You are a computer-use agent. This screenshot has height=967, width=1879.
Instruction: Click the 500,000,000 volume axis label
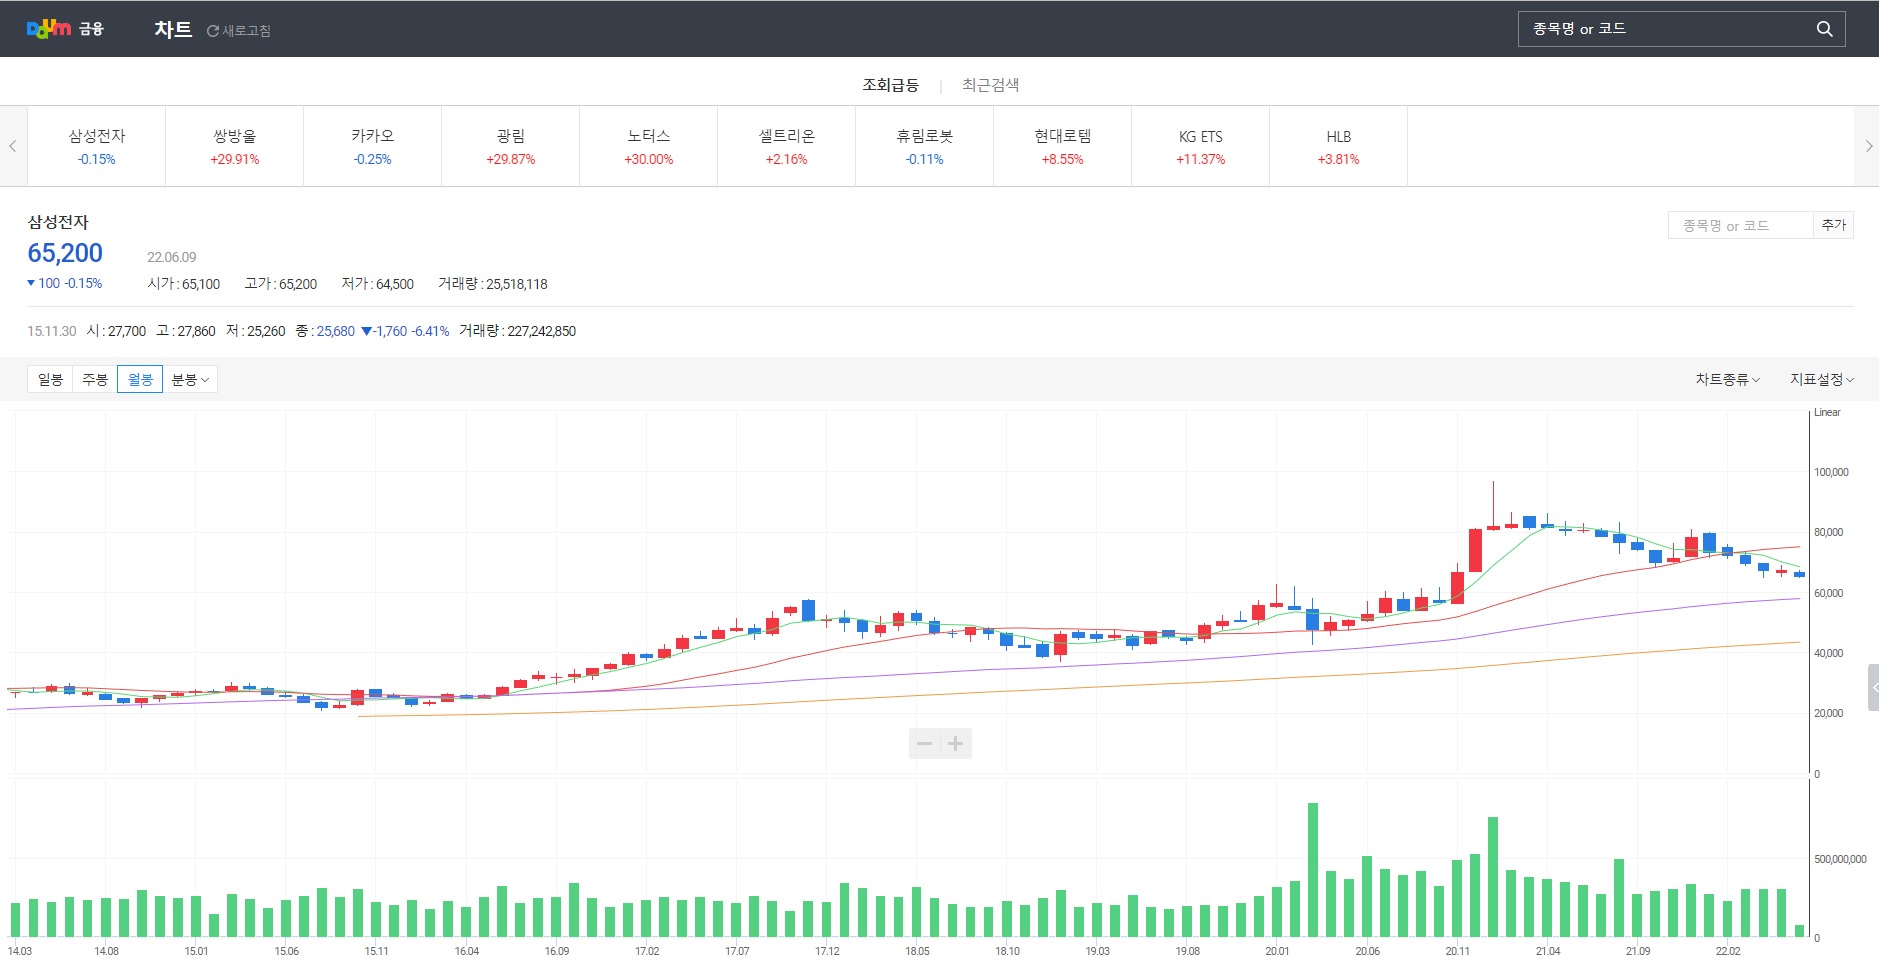[x=1840, y=859]
